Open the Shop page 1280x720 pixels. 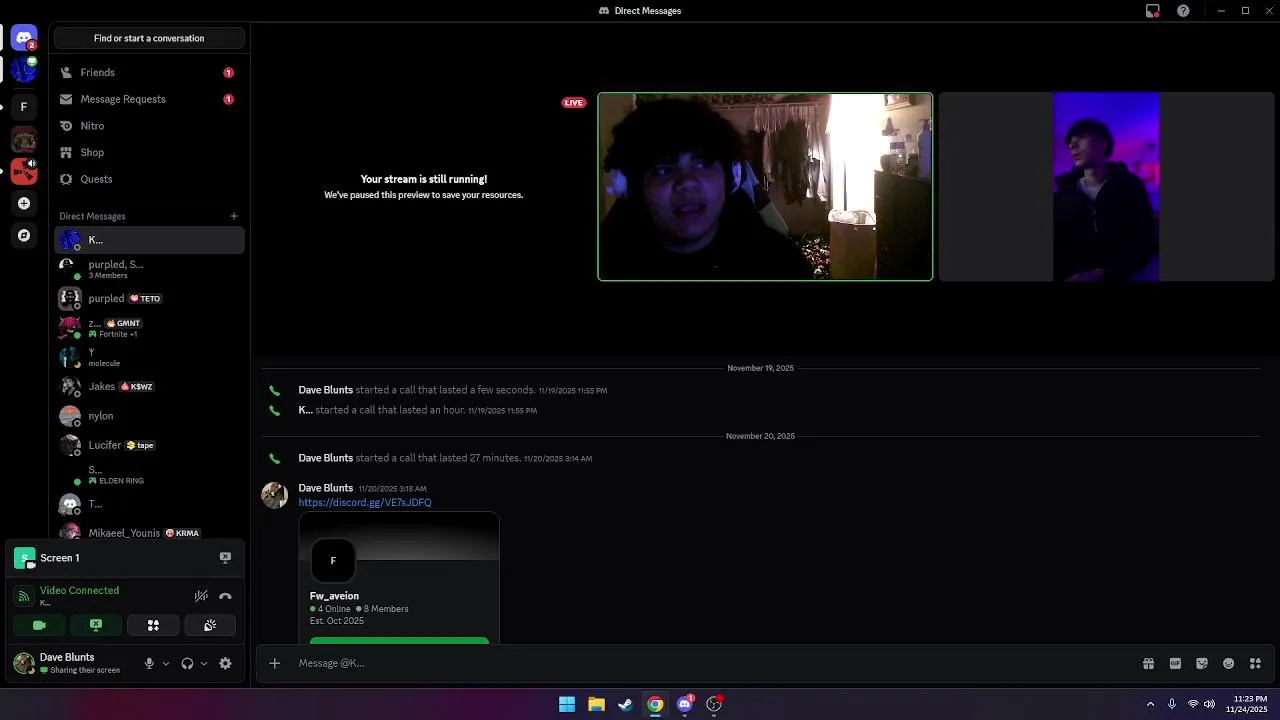pos(149,152)
